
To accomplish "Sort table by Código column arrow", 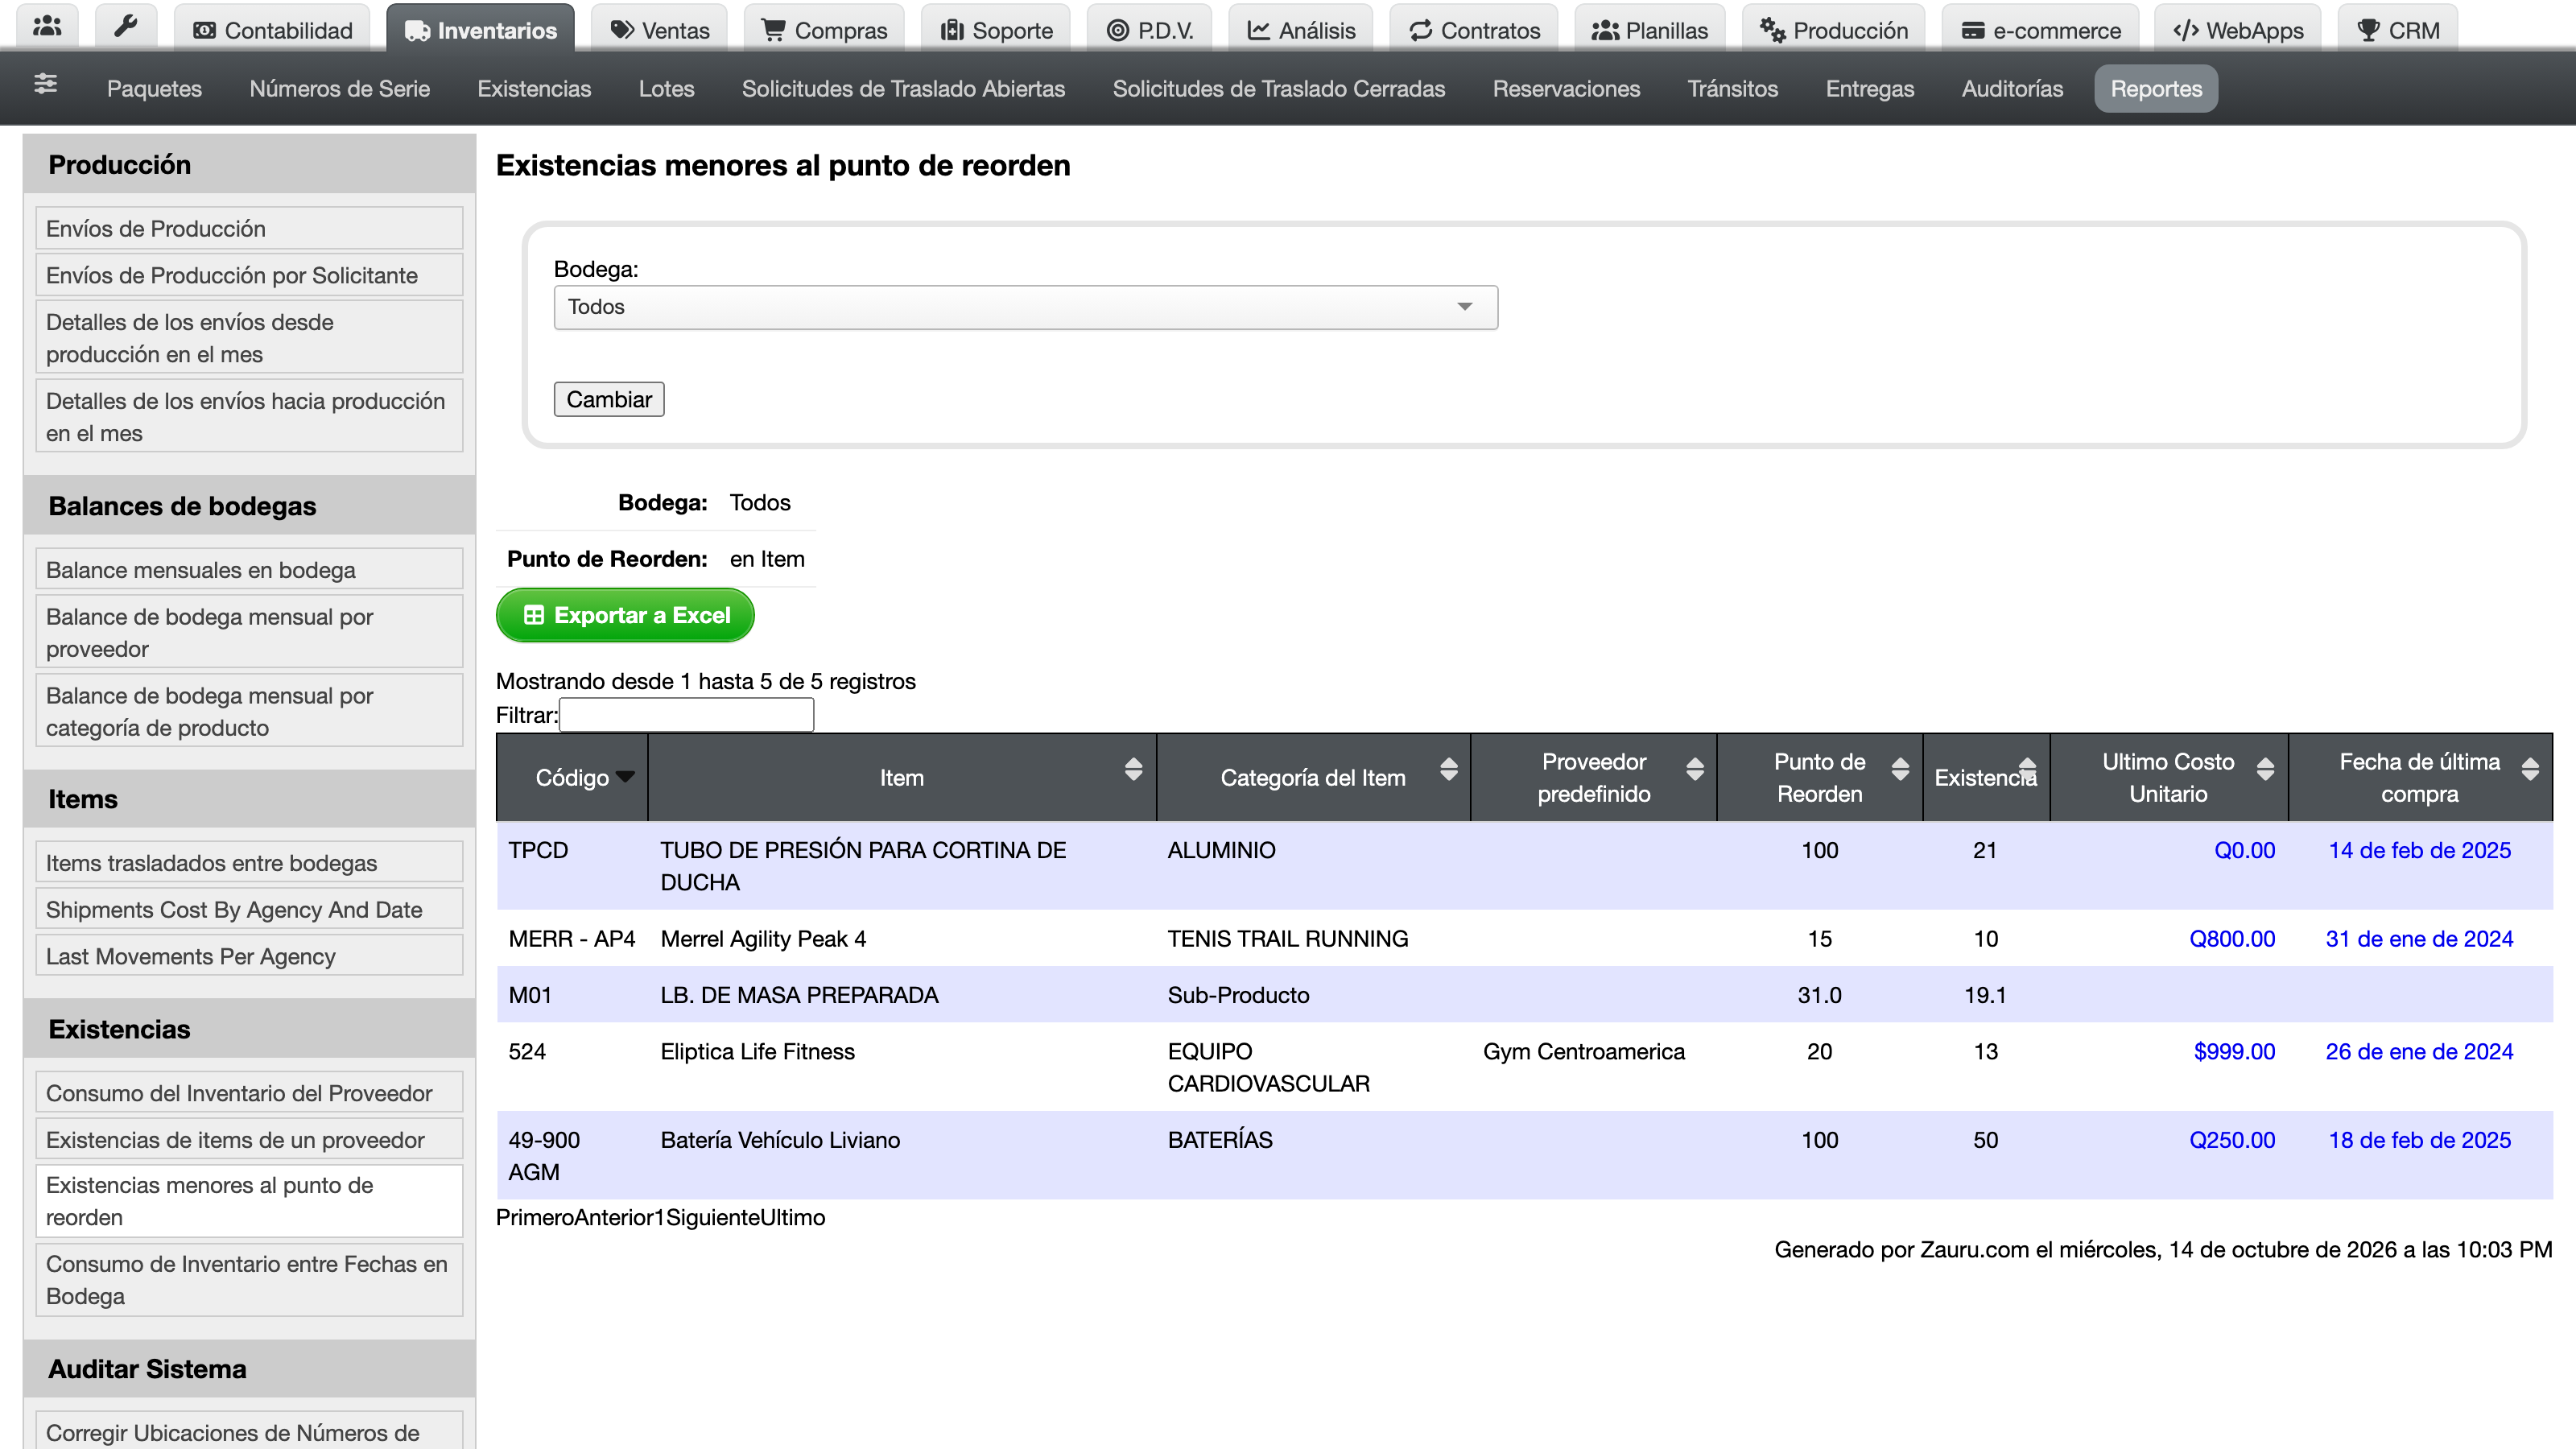I will tap(625, 777).
